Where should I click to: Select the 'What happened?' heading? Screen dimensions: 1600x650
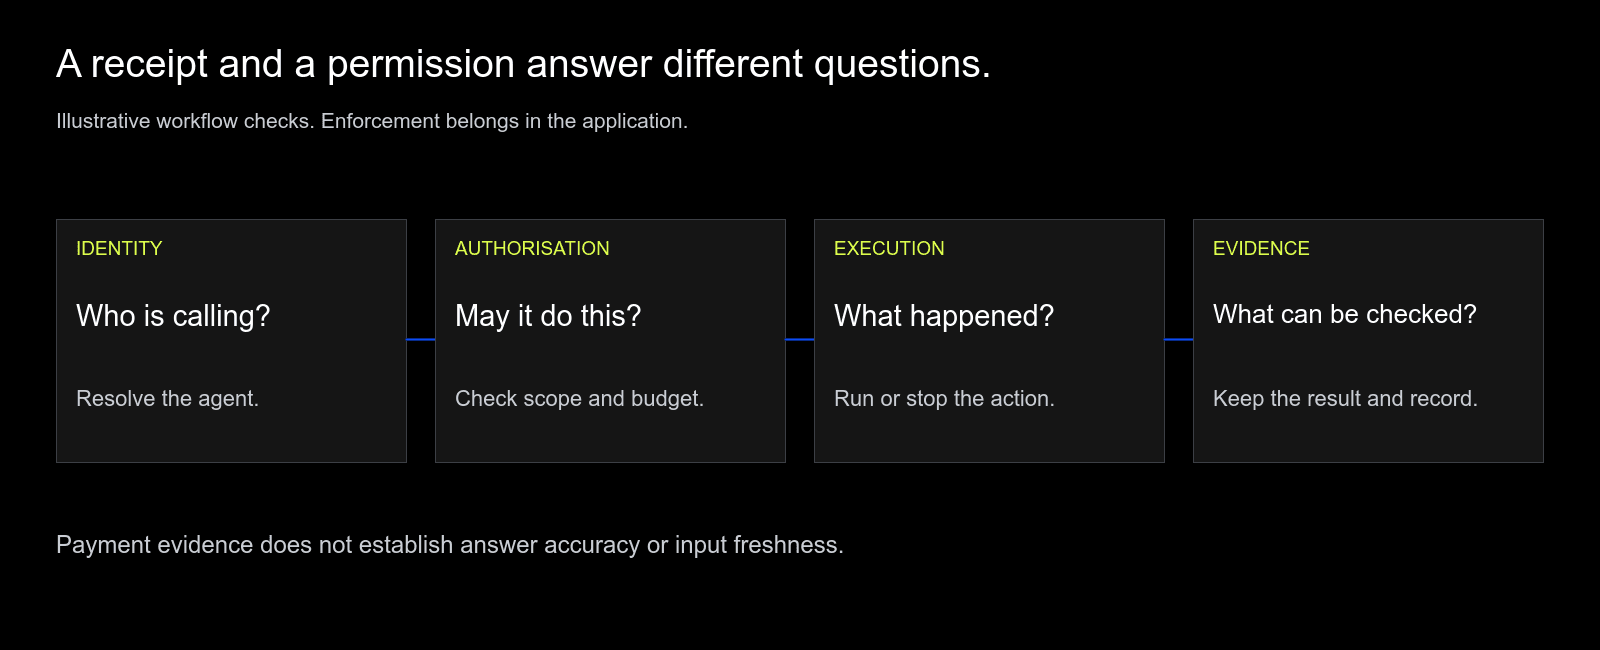944,316
